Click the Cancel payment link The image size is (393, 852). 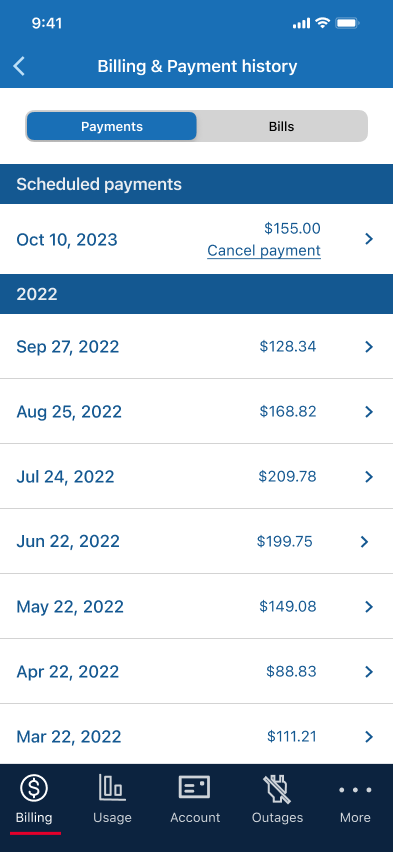pos(264,250)
